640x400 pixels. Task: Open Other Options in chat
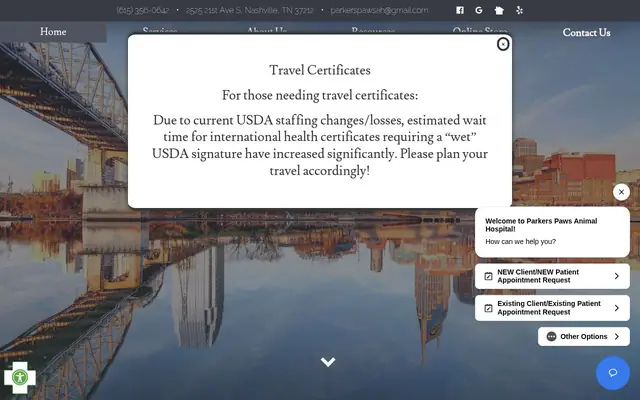pyautogui.click(x=584, y=336)
